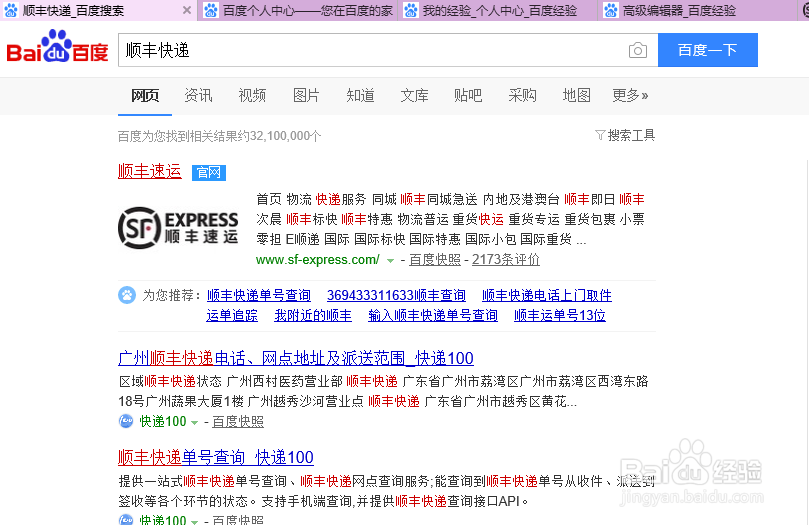Open 百度快照 for the 顺丰速运 result
This screenshot has width=809, height=525.
[x=434, y=259]
